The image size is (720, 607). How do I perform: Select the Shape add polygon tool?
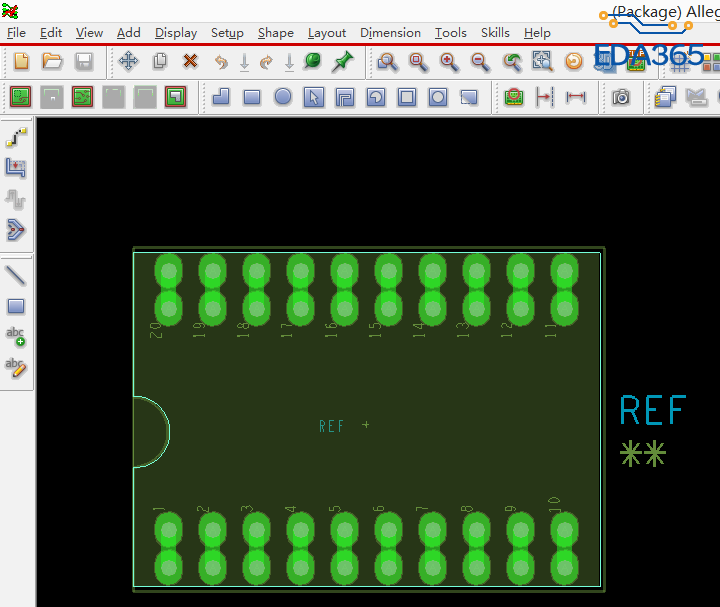(221, 97)
